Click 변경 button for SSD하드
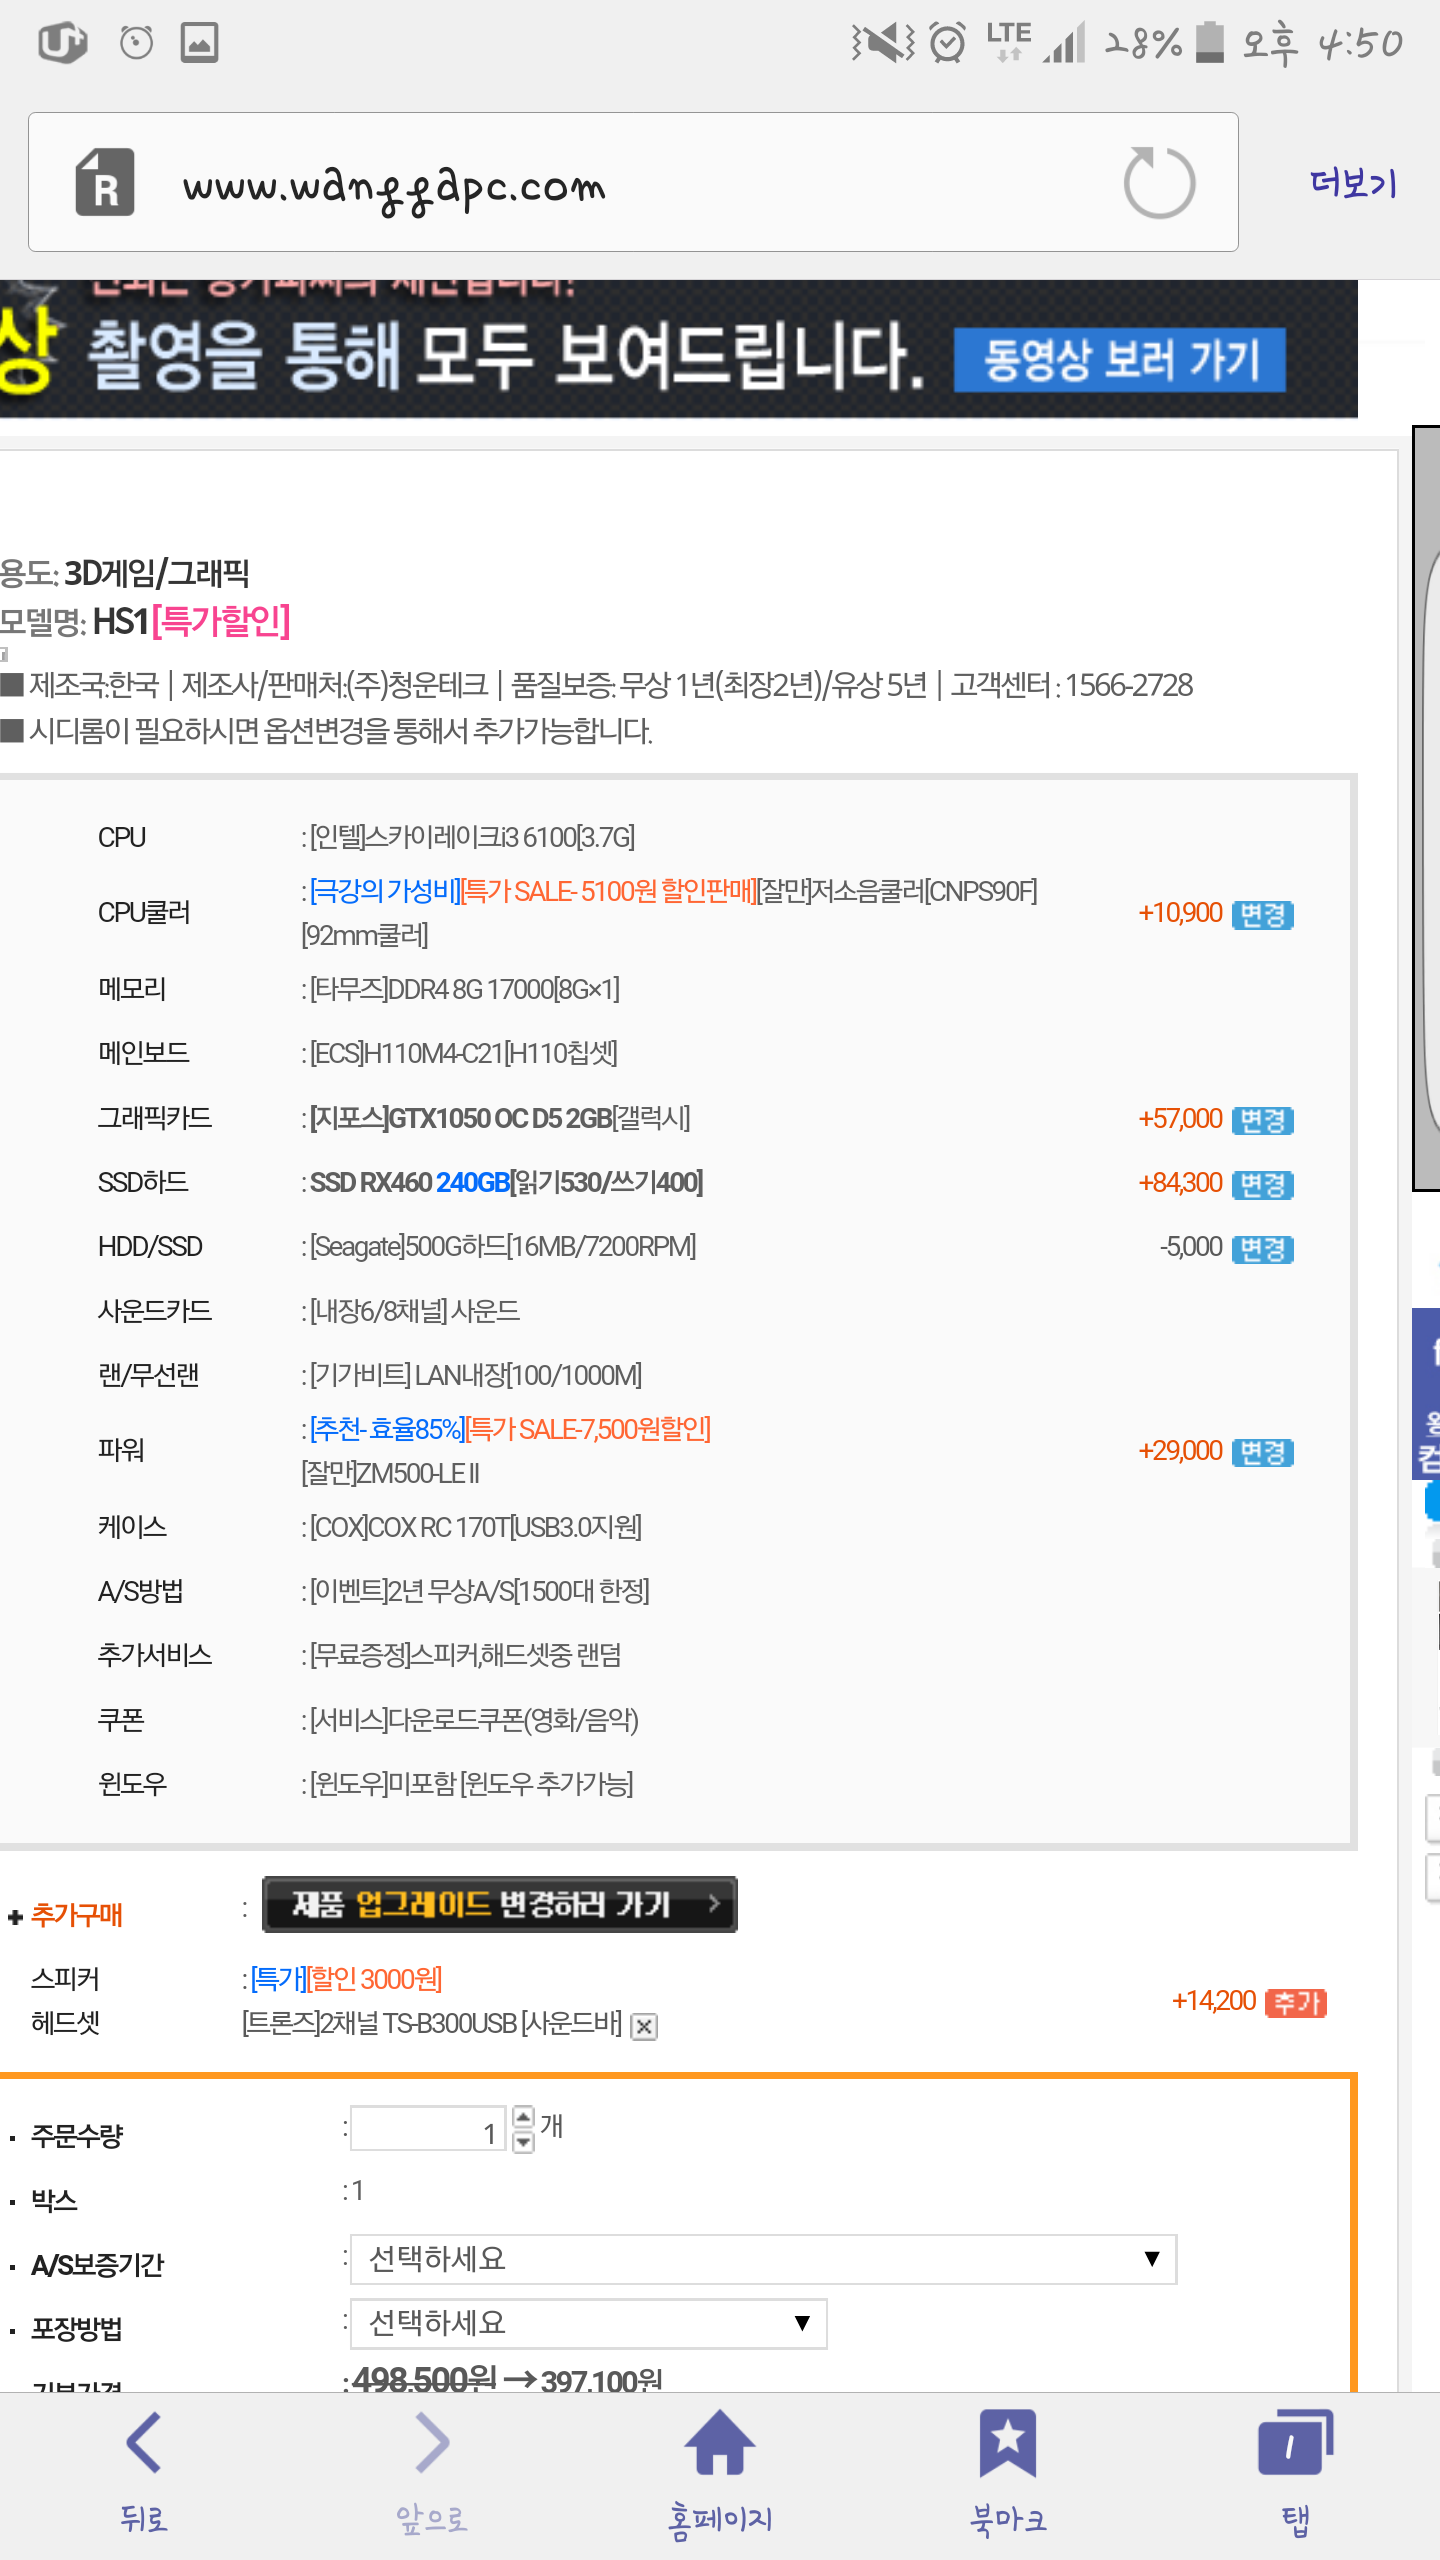This screenshot has width=1440, height=2560. click(1263, 1184)
